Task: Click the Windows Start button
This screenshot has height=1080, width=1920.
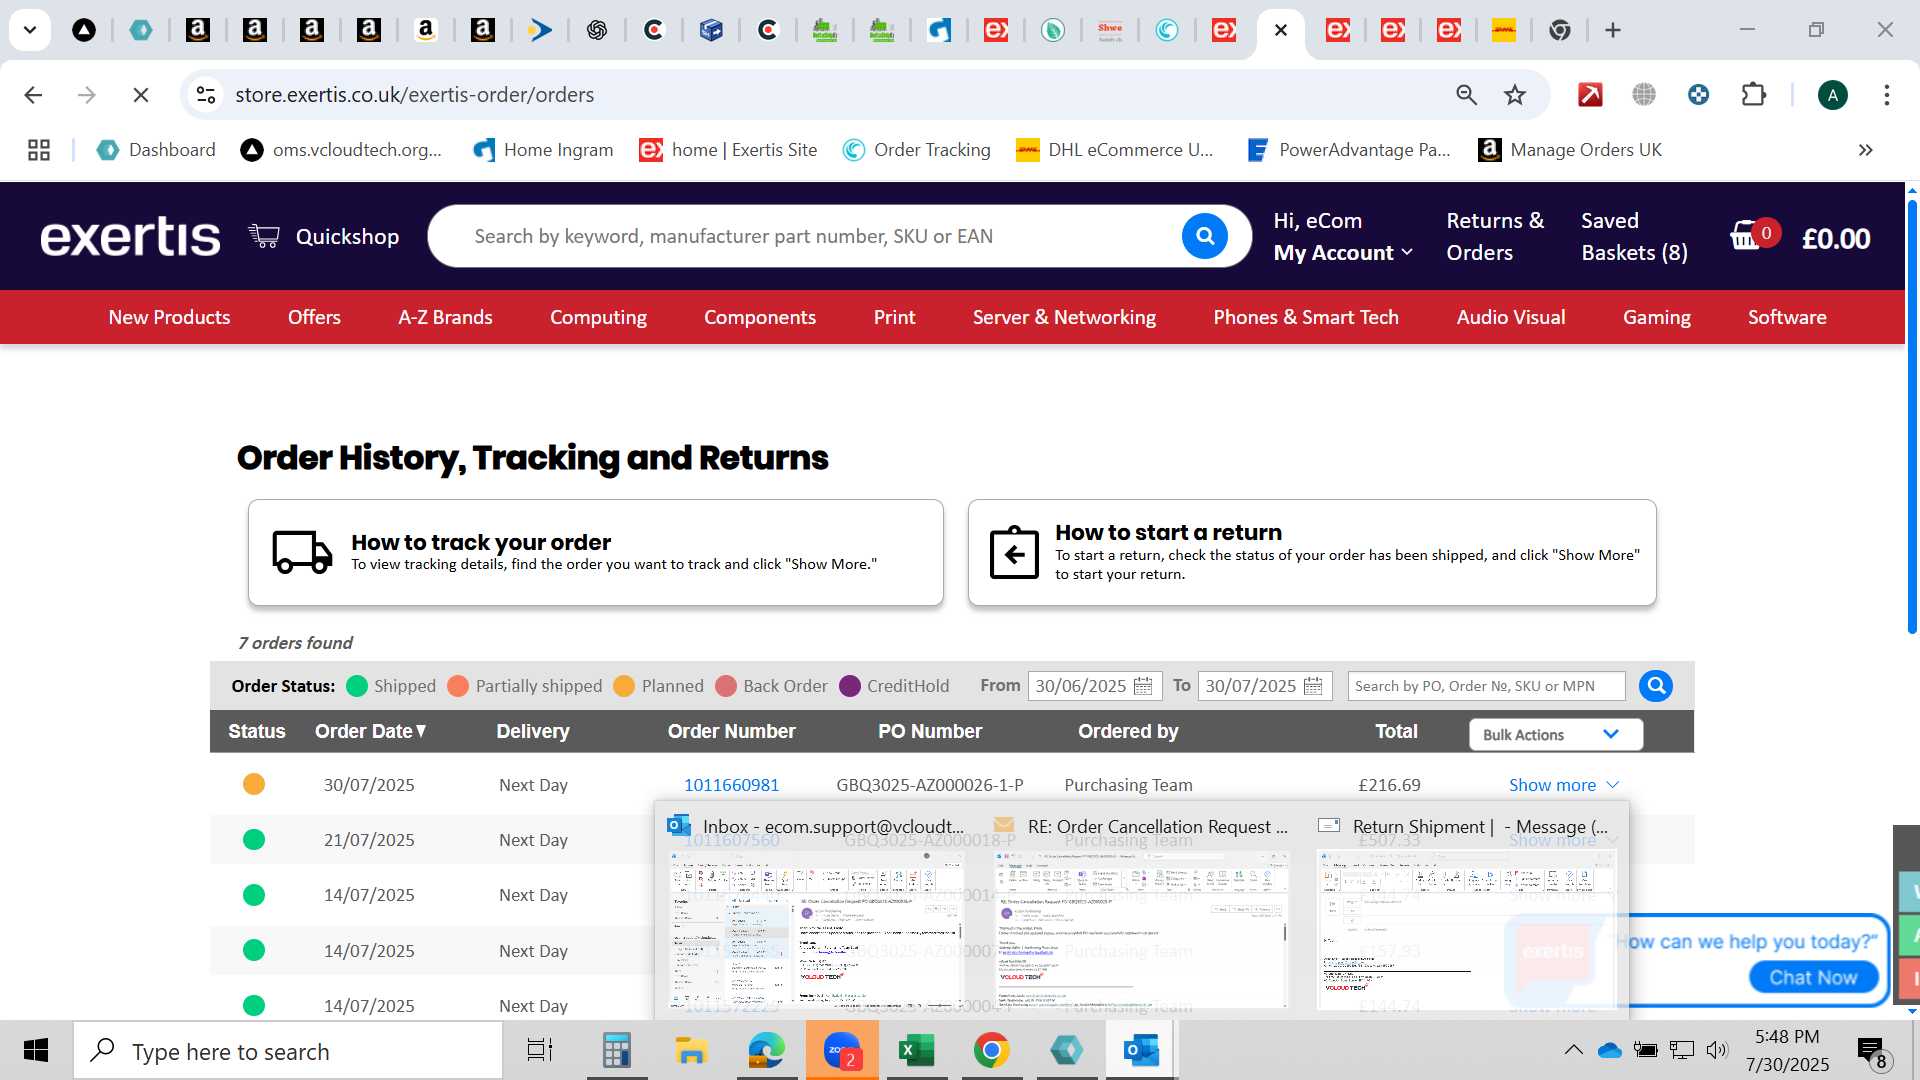Action: 36,1051
